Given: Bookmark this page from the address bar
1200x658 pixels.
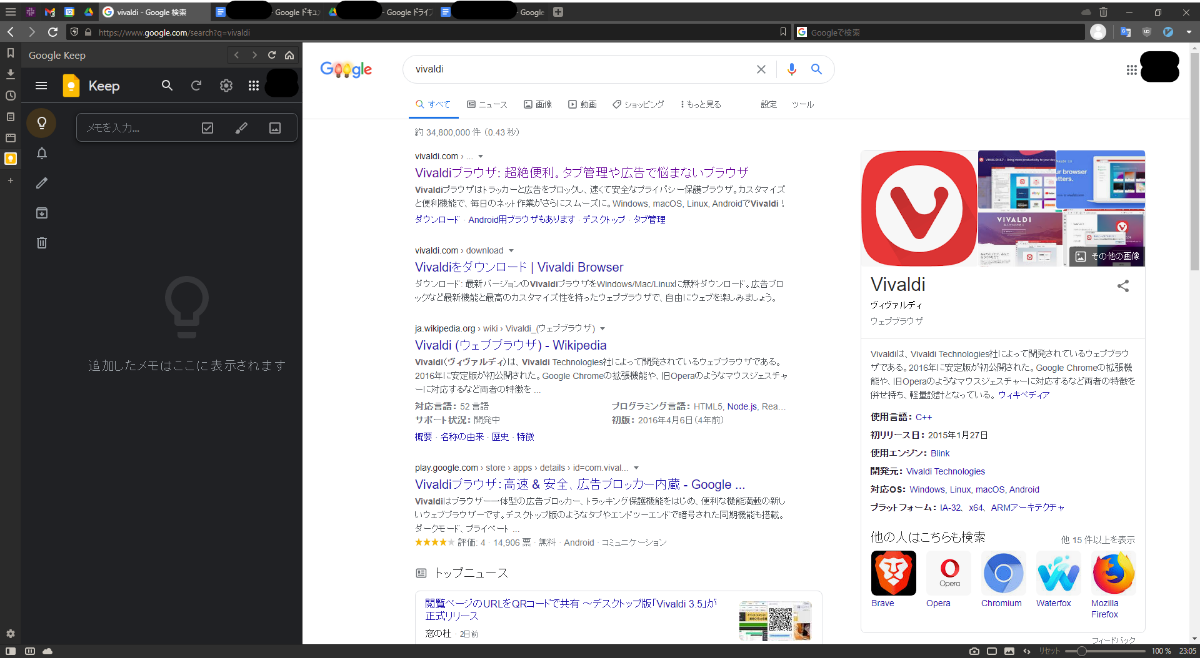Looking at the screenshot, I should coord(783,32).
